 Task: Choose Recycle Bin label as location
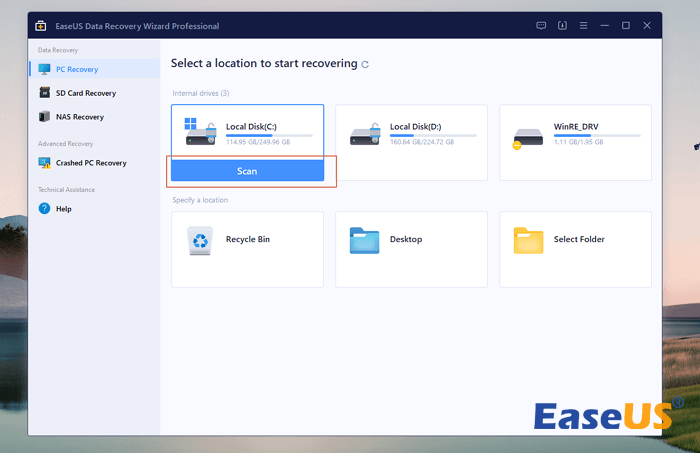(x=248, y=239)
